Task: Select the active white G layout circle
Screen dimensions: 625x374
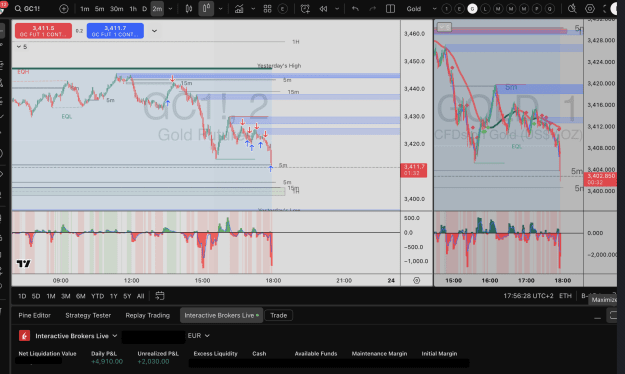Action: point(472,9)
